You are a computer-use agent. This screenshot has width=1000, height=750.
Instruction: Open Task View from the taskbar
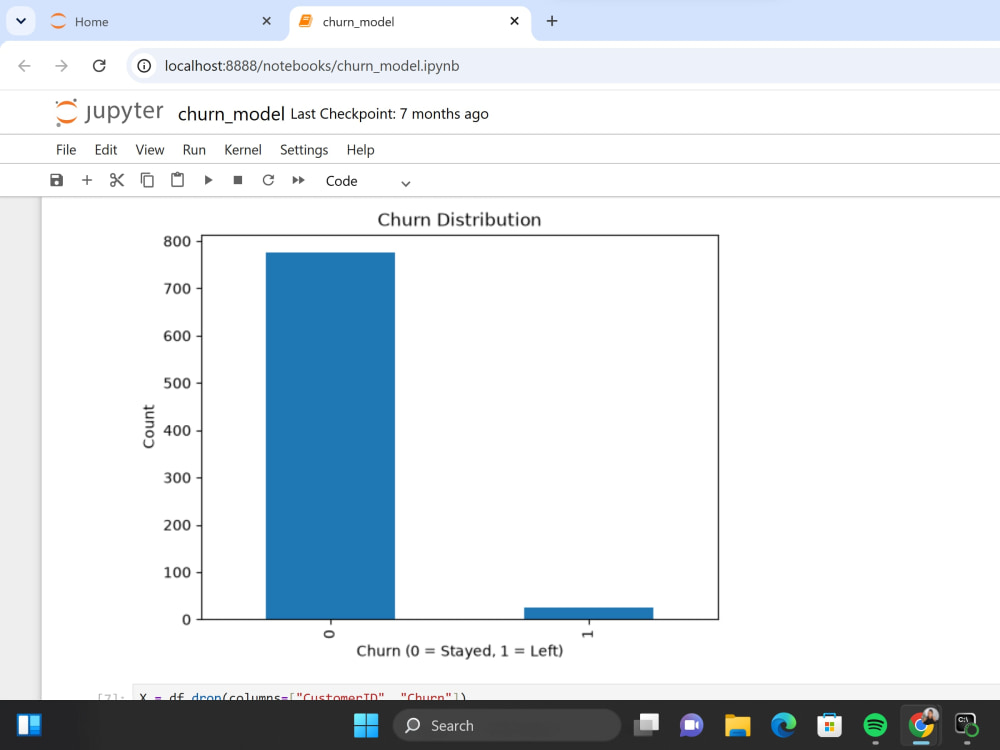[x=646, y=725]
